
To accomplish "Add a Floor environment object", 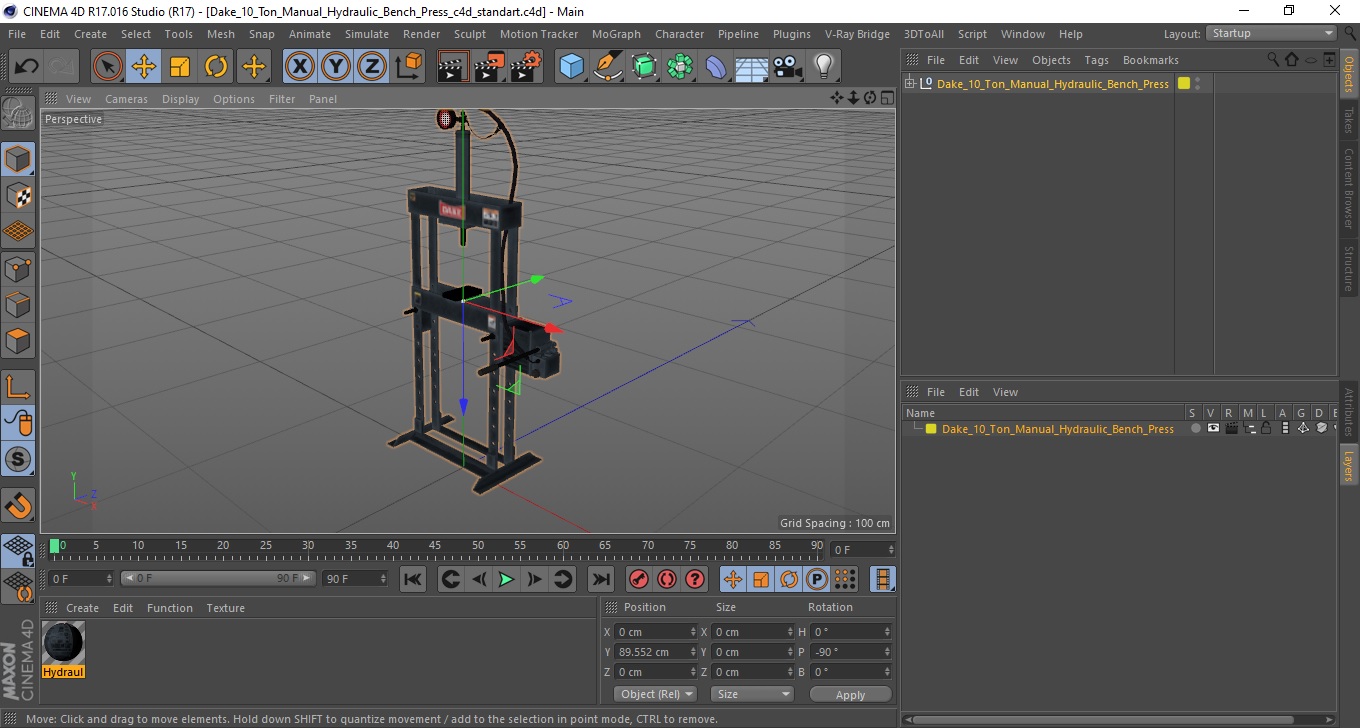I will pyautogui.click(x=752, y=67).
